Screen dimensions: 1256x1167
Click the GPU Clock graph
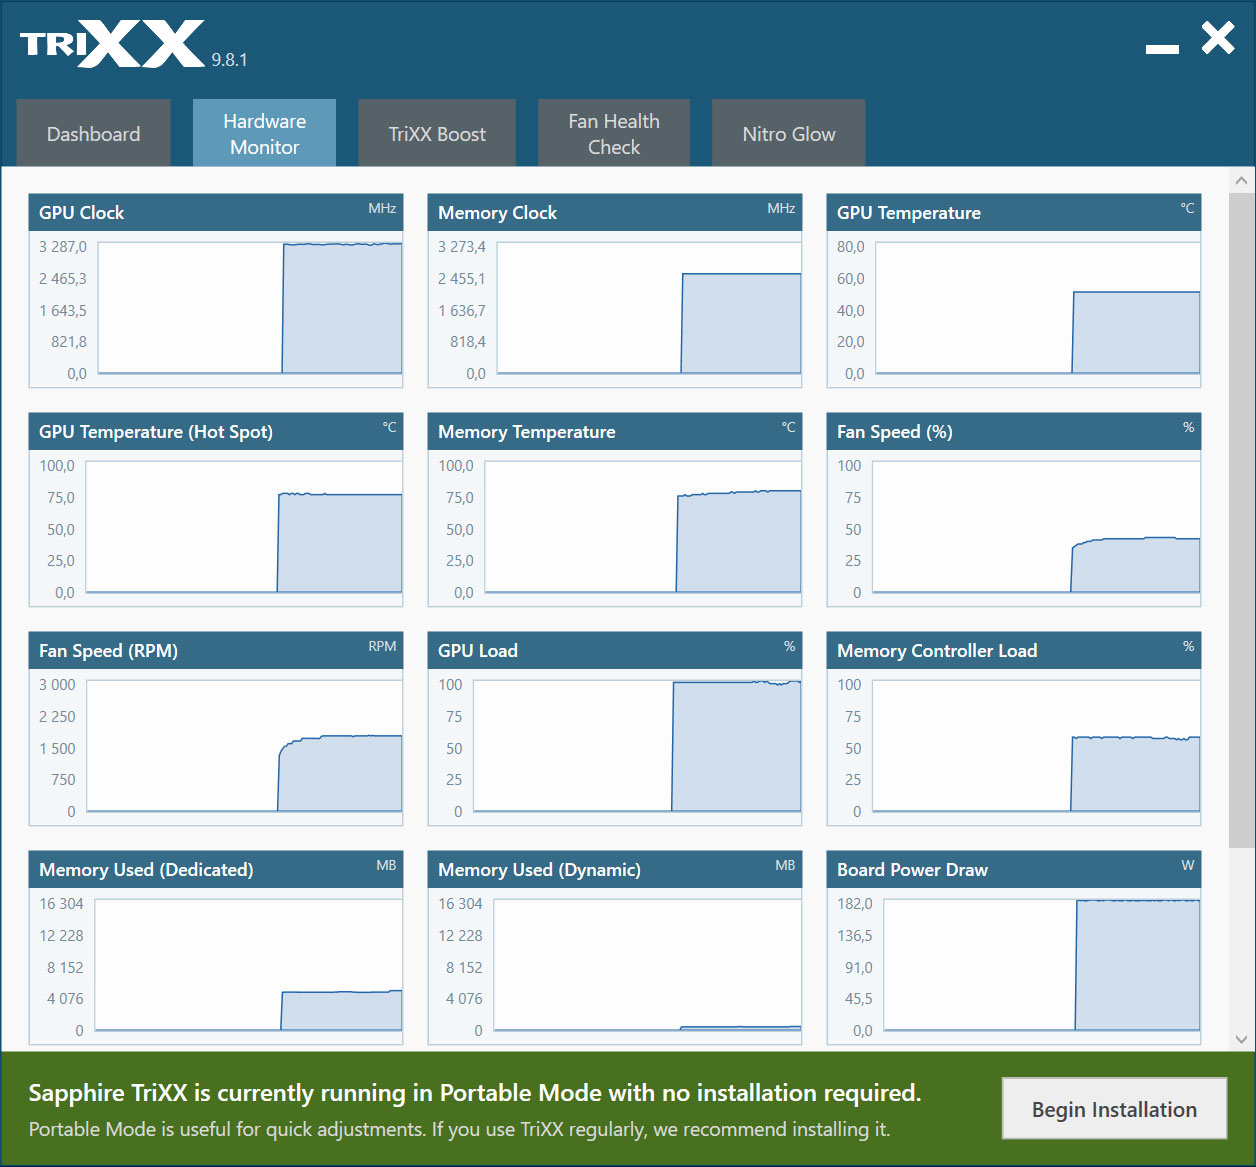pyautogui.click(x=250, y=308)
